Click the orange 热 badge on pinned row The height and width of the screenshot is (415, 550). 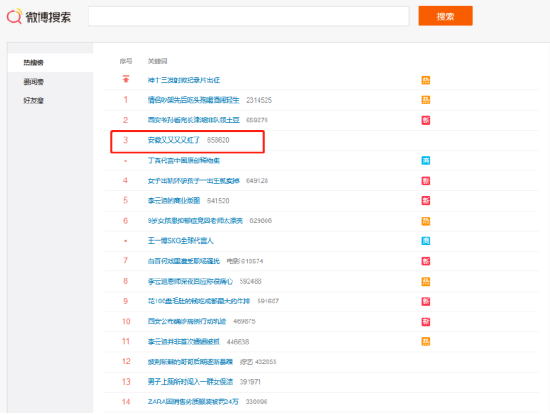tap(425, 80)
